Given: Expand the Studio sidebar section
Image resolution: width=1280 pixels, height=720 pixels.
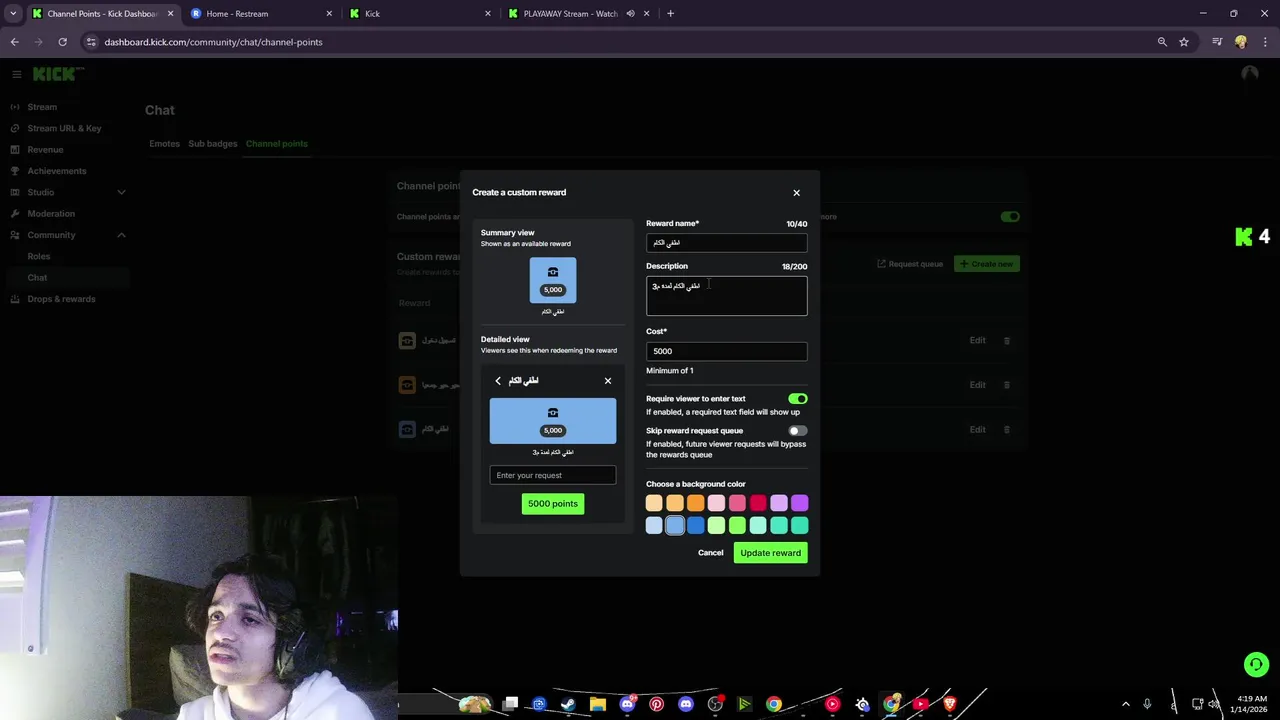Looking at the screenshot, I should click(x=68, y=192).
